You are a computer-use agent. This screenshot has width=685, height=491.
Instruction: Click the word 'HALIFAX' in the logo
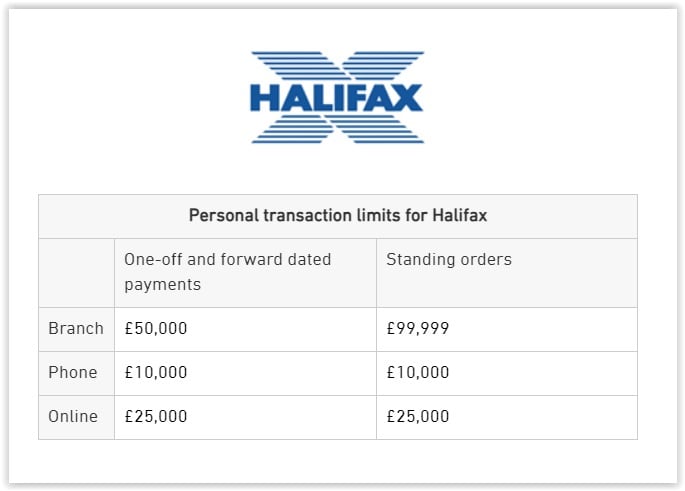coord(336,97)
